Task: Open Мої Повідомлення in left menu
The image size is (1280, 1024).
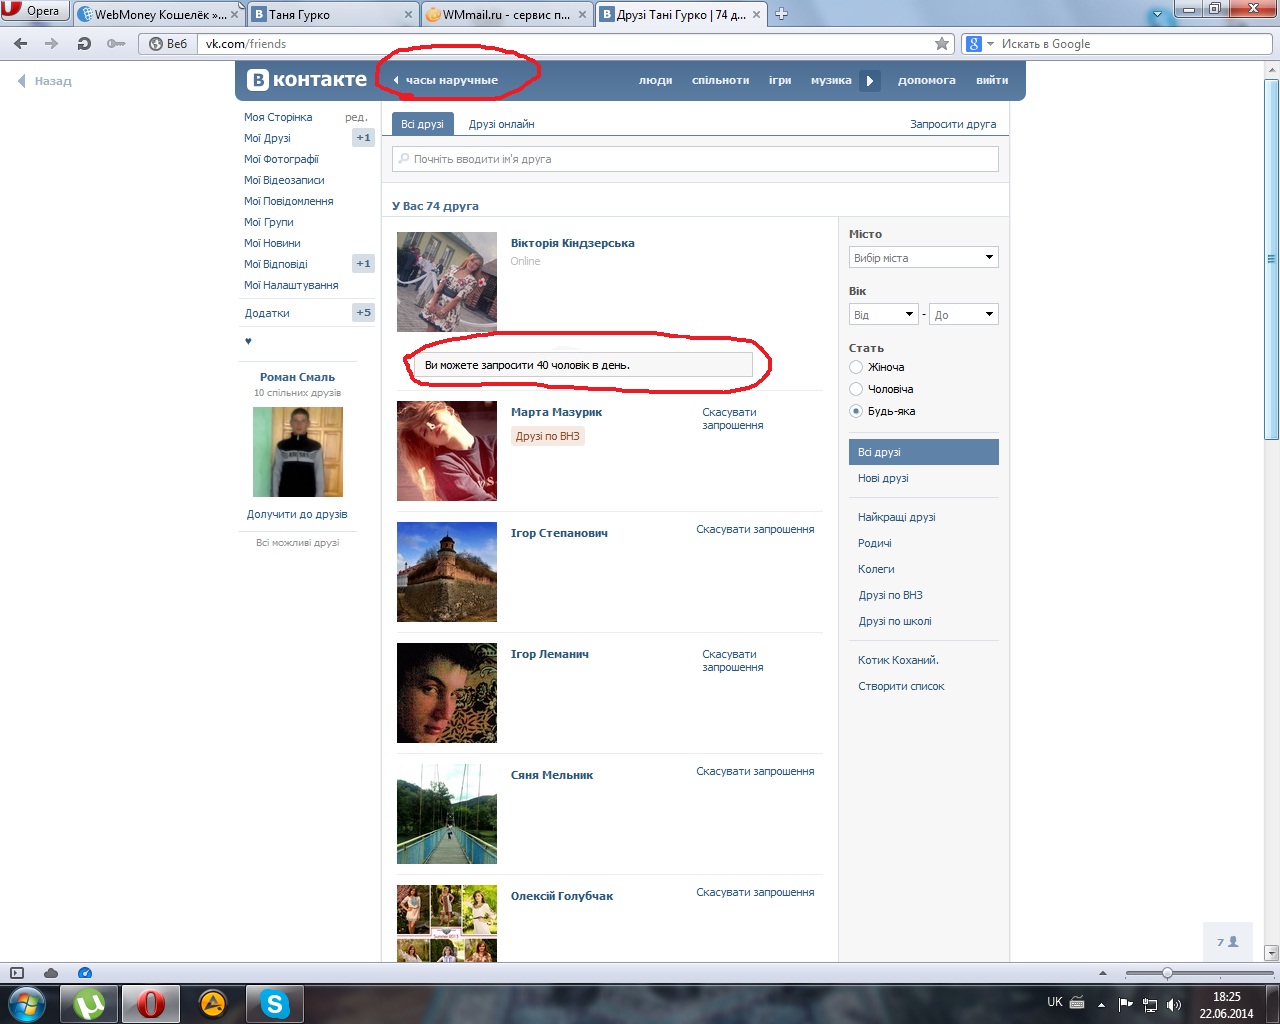Action: pos(289,201)
